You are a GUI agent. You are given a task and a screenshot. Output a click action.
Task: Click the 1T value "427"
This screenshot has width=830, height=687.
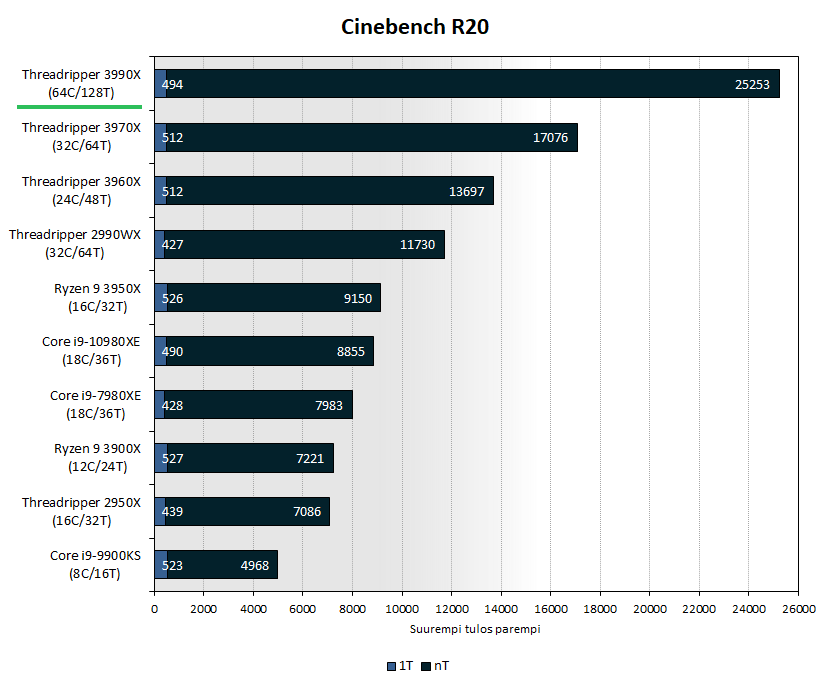coord(172,245)
